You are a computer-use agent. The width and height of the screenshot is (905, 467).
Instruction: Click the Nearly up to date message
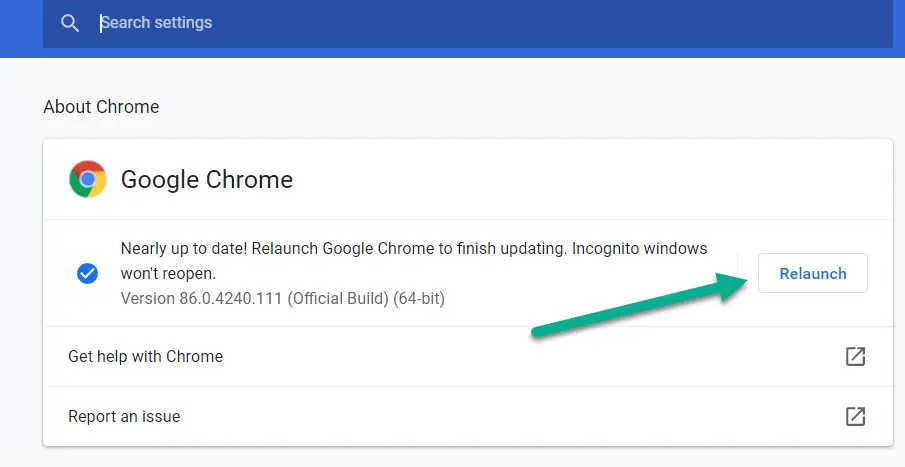pyautogui.click(x=184, y=249)
